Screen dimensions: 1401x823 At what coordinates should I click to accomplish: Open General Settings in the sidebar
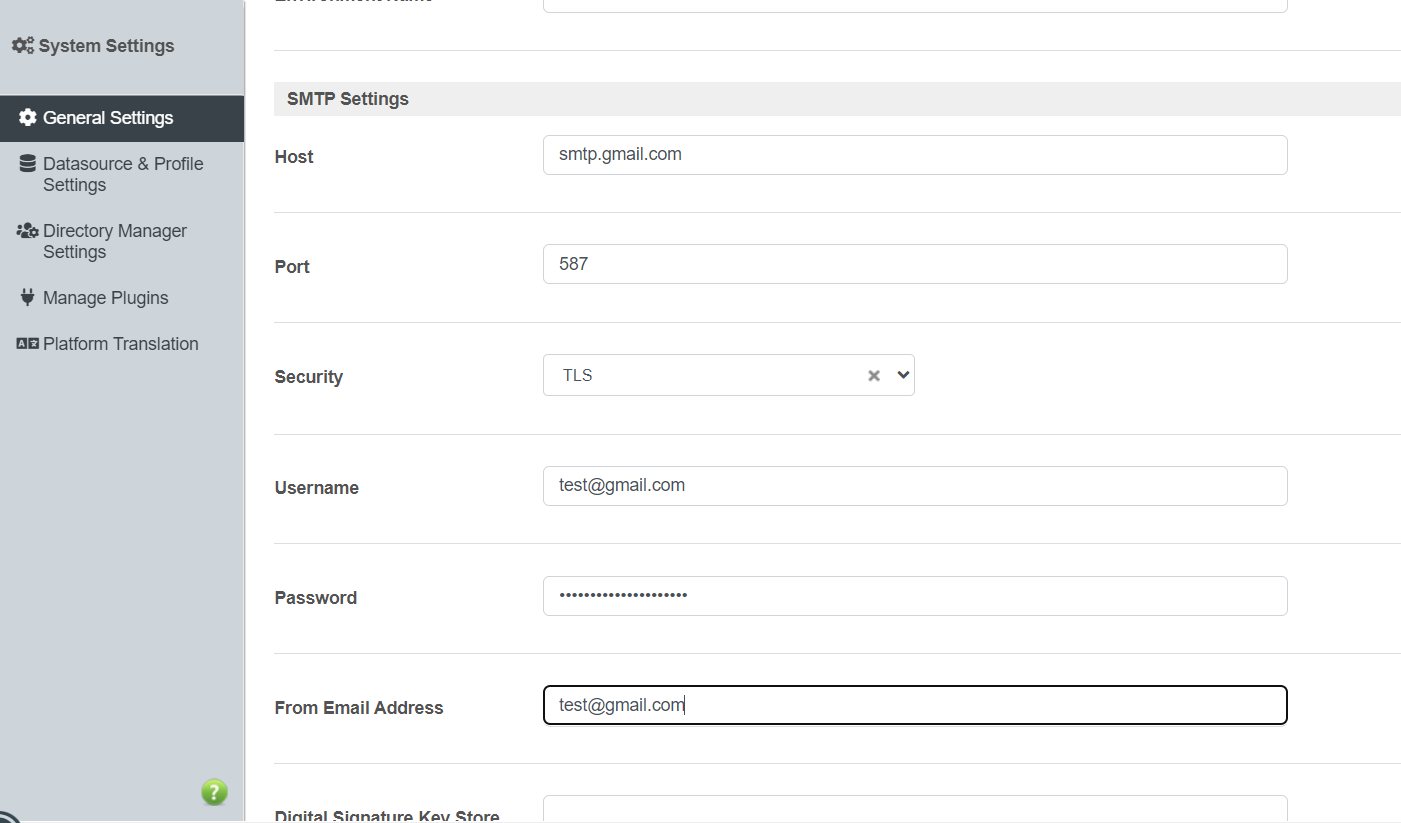(108, 118)
